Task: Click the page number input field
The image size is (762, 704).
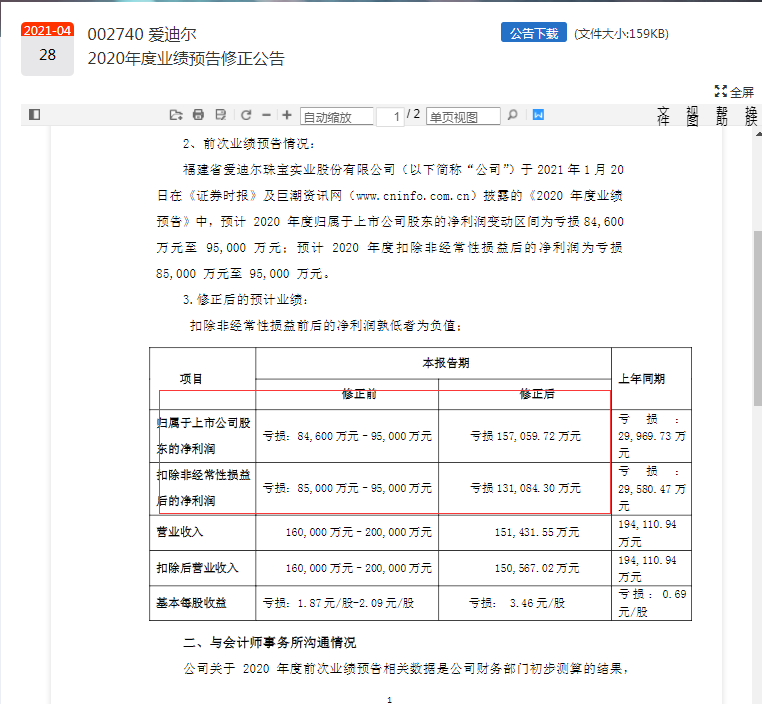Action: pos(390,117)
